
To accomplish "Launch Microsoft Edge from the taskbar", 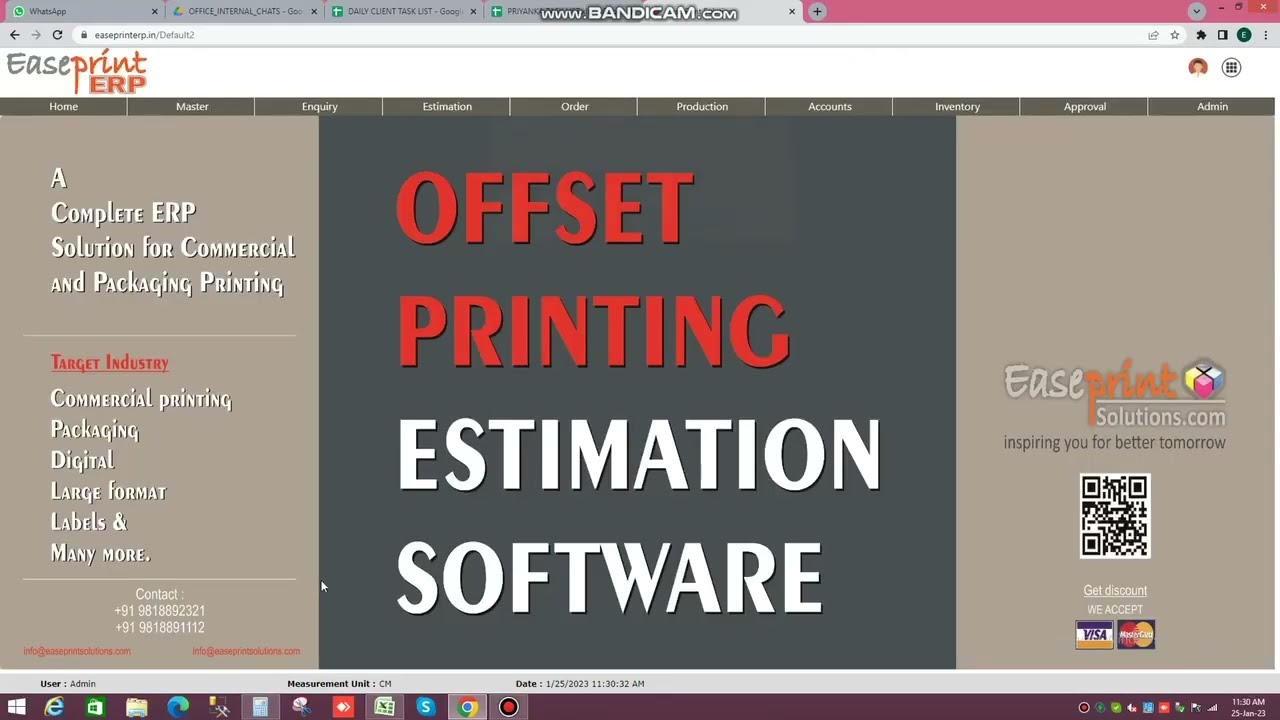I will click(x=178, y=707).
